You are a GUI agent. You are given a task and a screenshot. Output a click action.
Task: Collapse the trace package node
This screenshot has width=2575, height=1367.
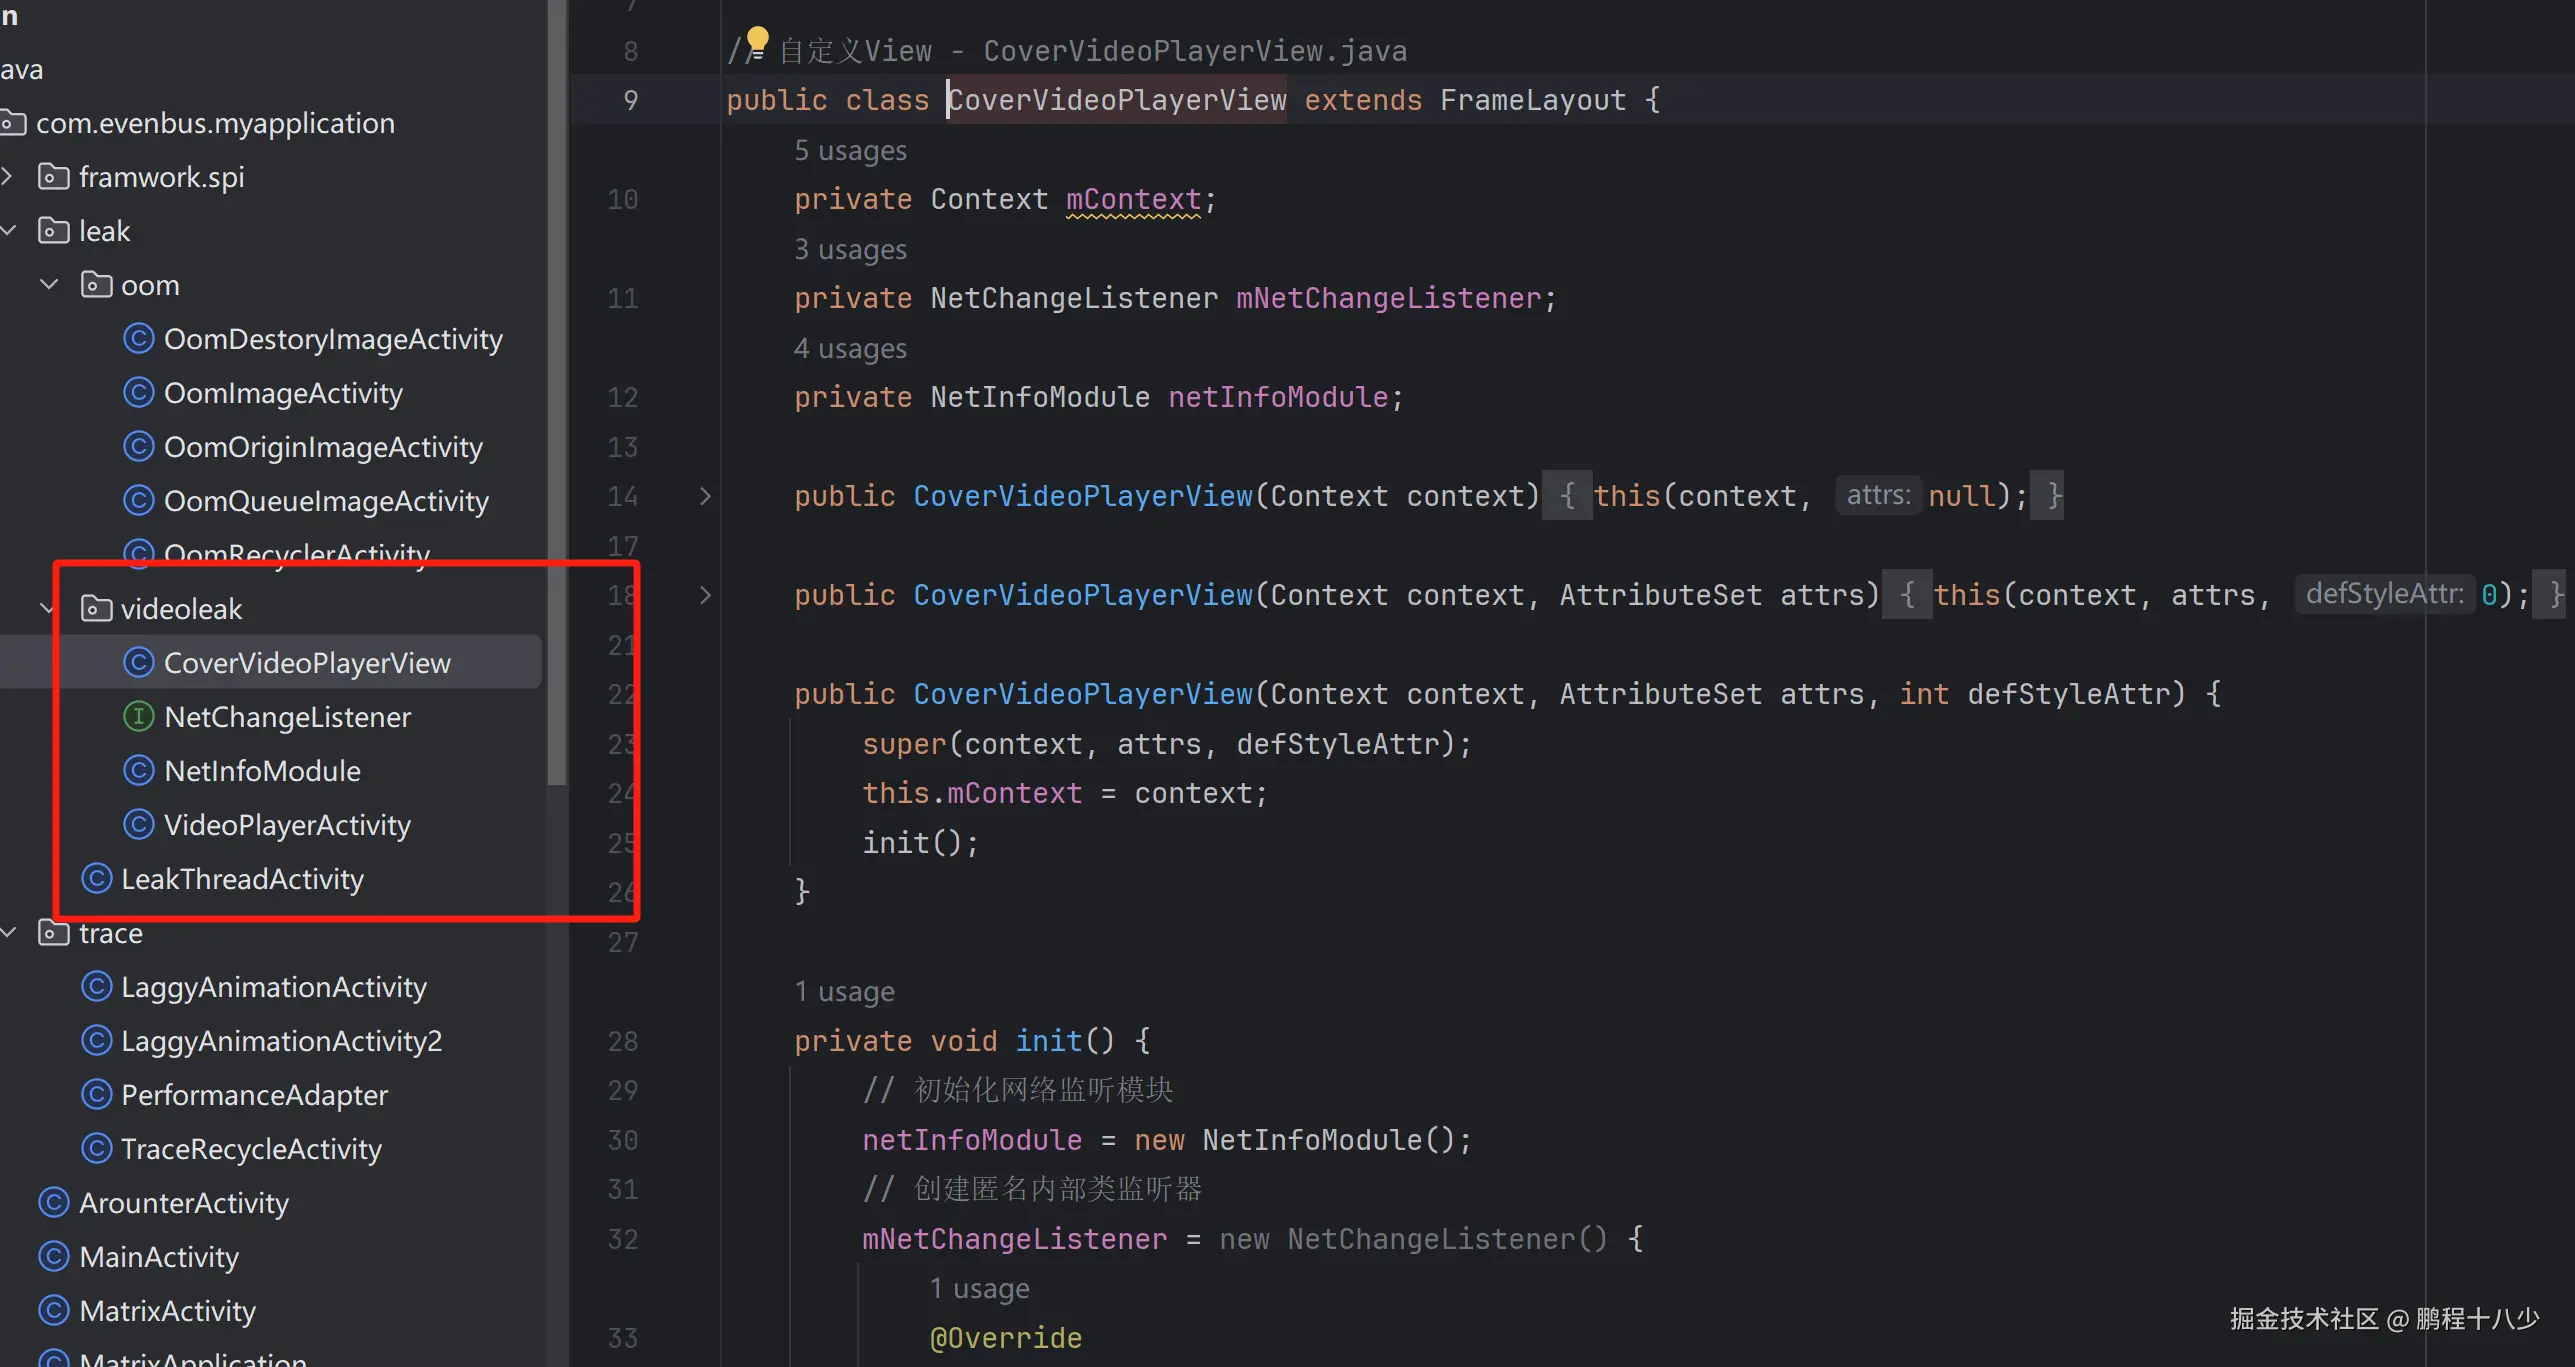[x=8, y=933]
